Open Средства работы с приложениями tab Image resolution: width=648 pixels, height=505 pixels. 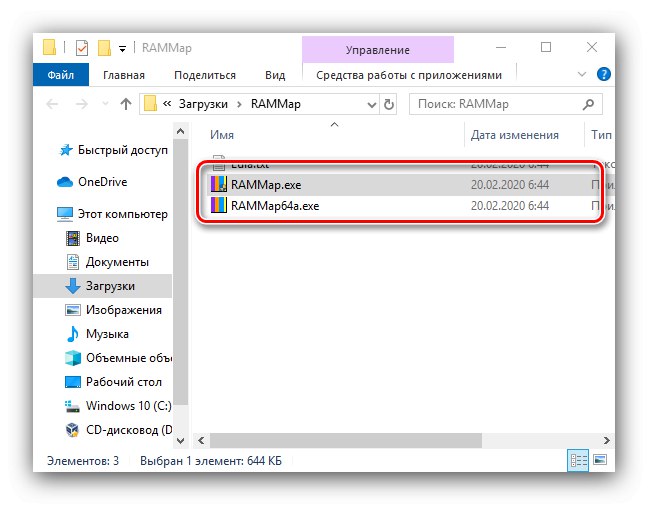point(409,75)
